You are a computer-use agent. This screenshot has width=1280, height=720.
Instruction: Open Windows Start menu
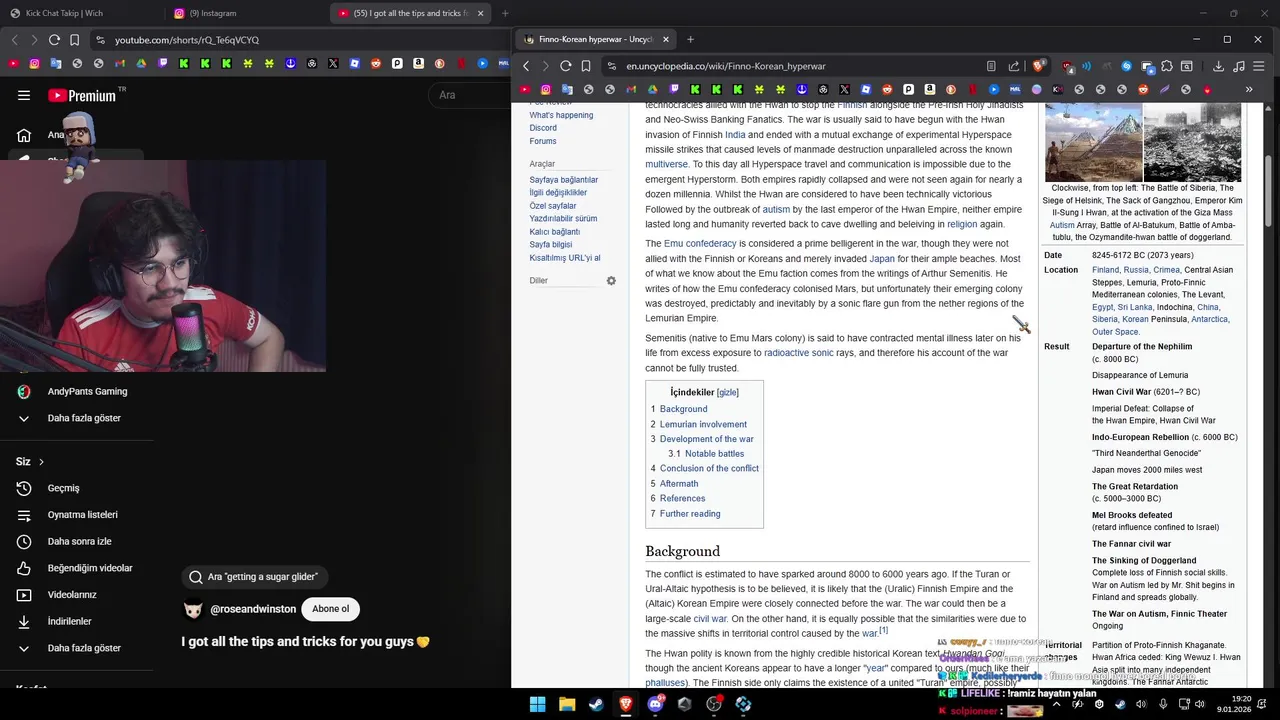point(537,704)
